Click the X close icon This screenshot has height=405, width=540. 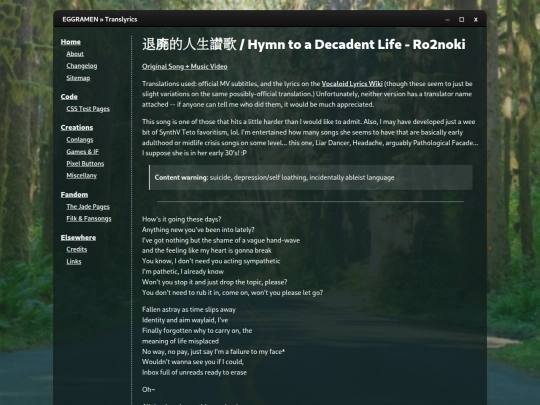click(476, 20)
